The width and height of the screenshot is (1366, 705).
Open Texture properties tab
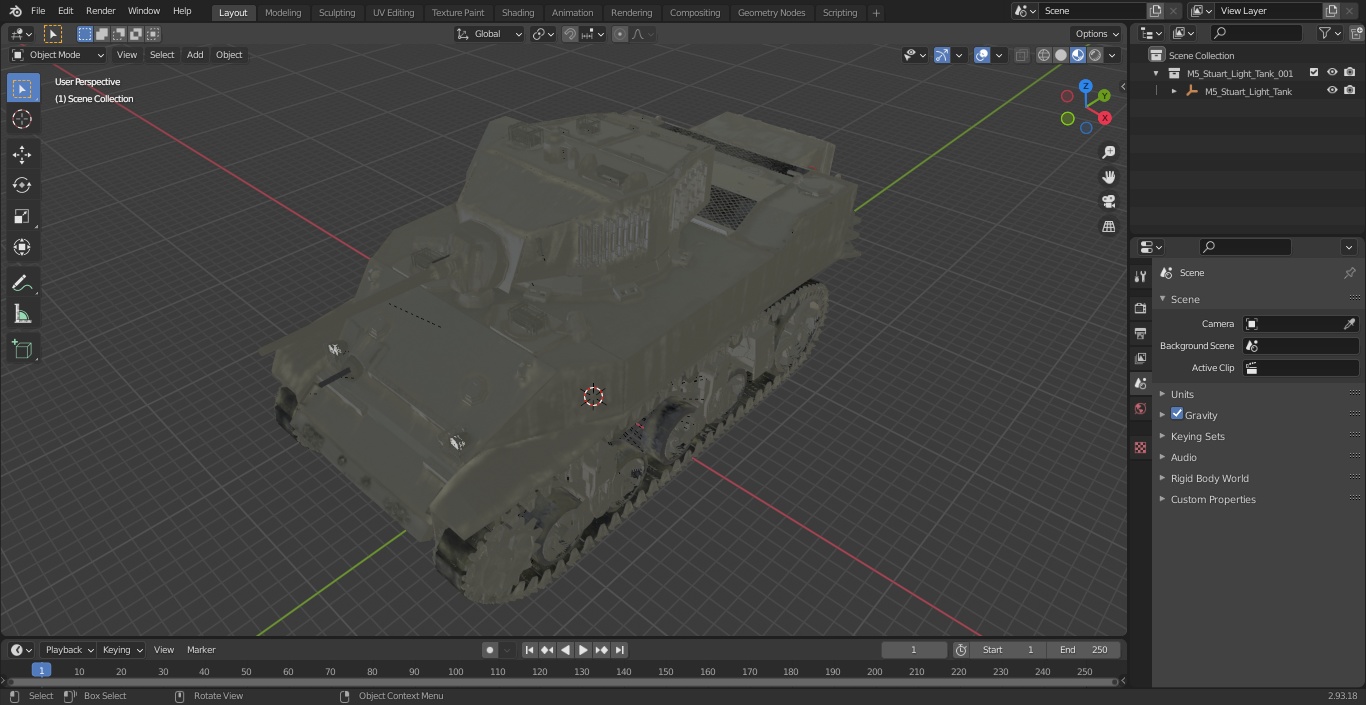[1140, 447]
